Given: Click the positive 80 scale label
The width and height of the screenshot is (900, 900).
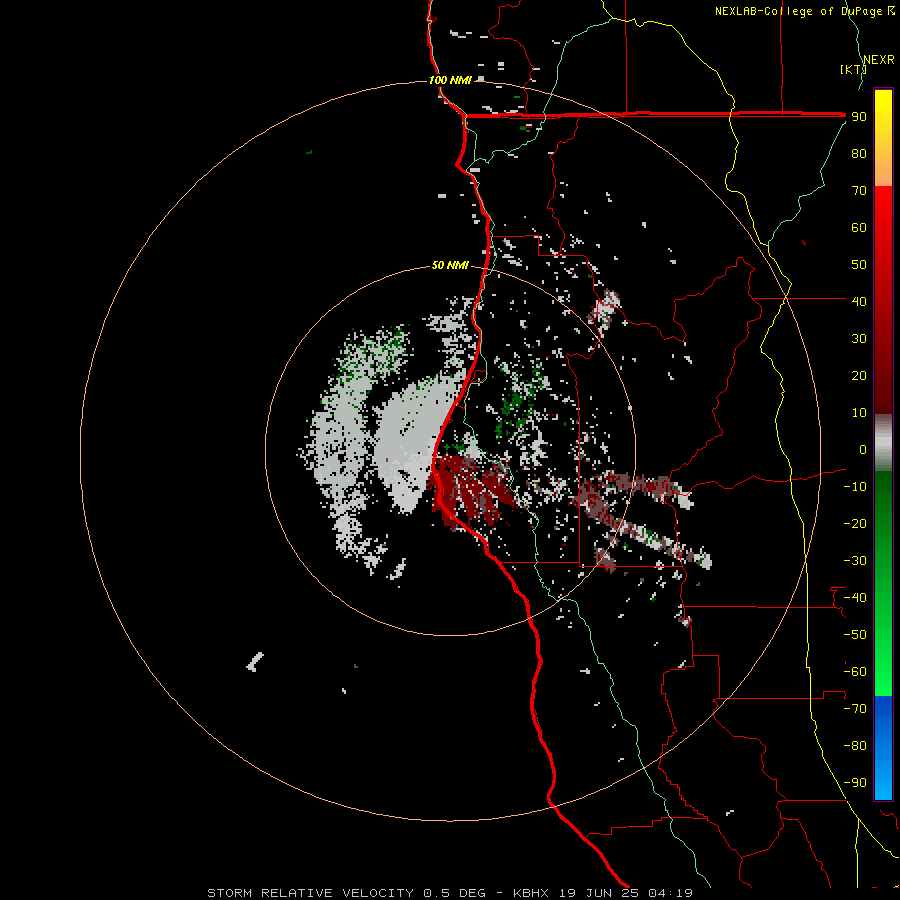Looking at the screenshot, I should click(859, 153).
